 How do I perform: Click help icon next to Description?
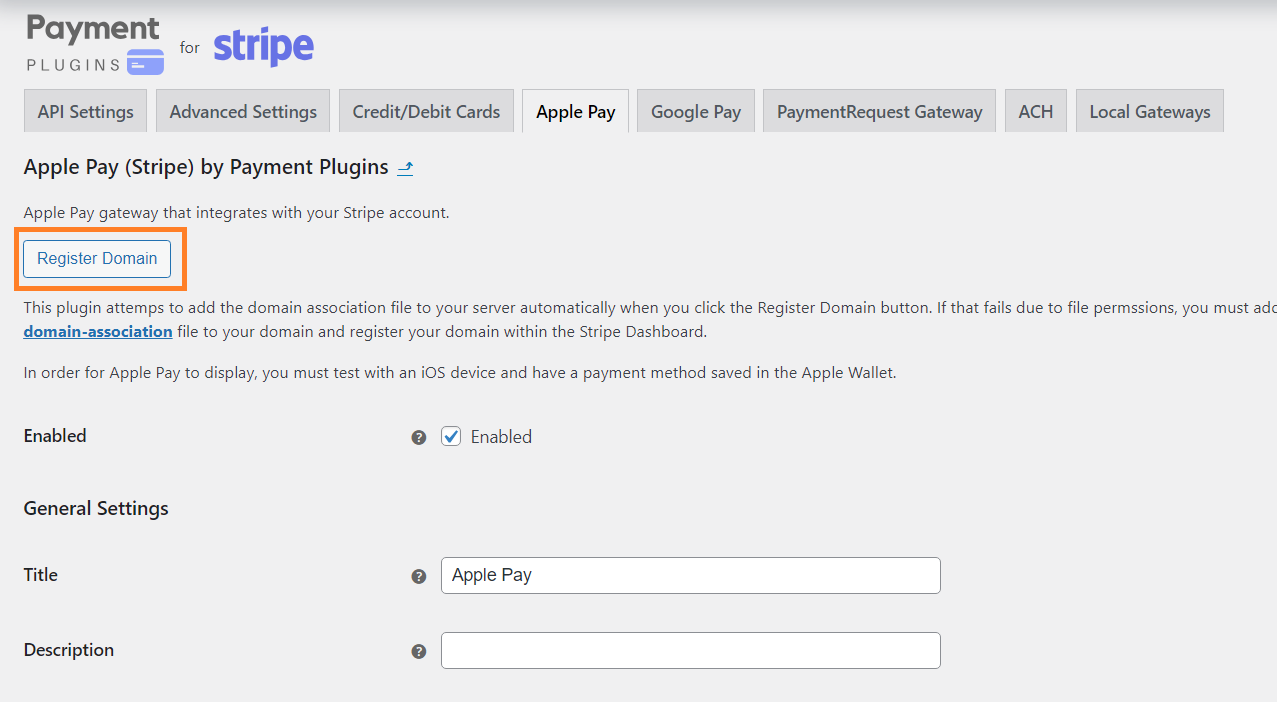[x=419, y=651]
